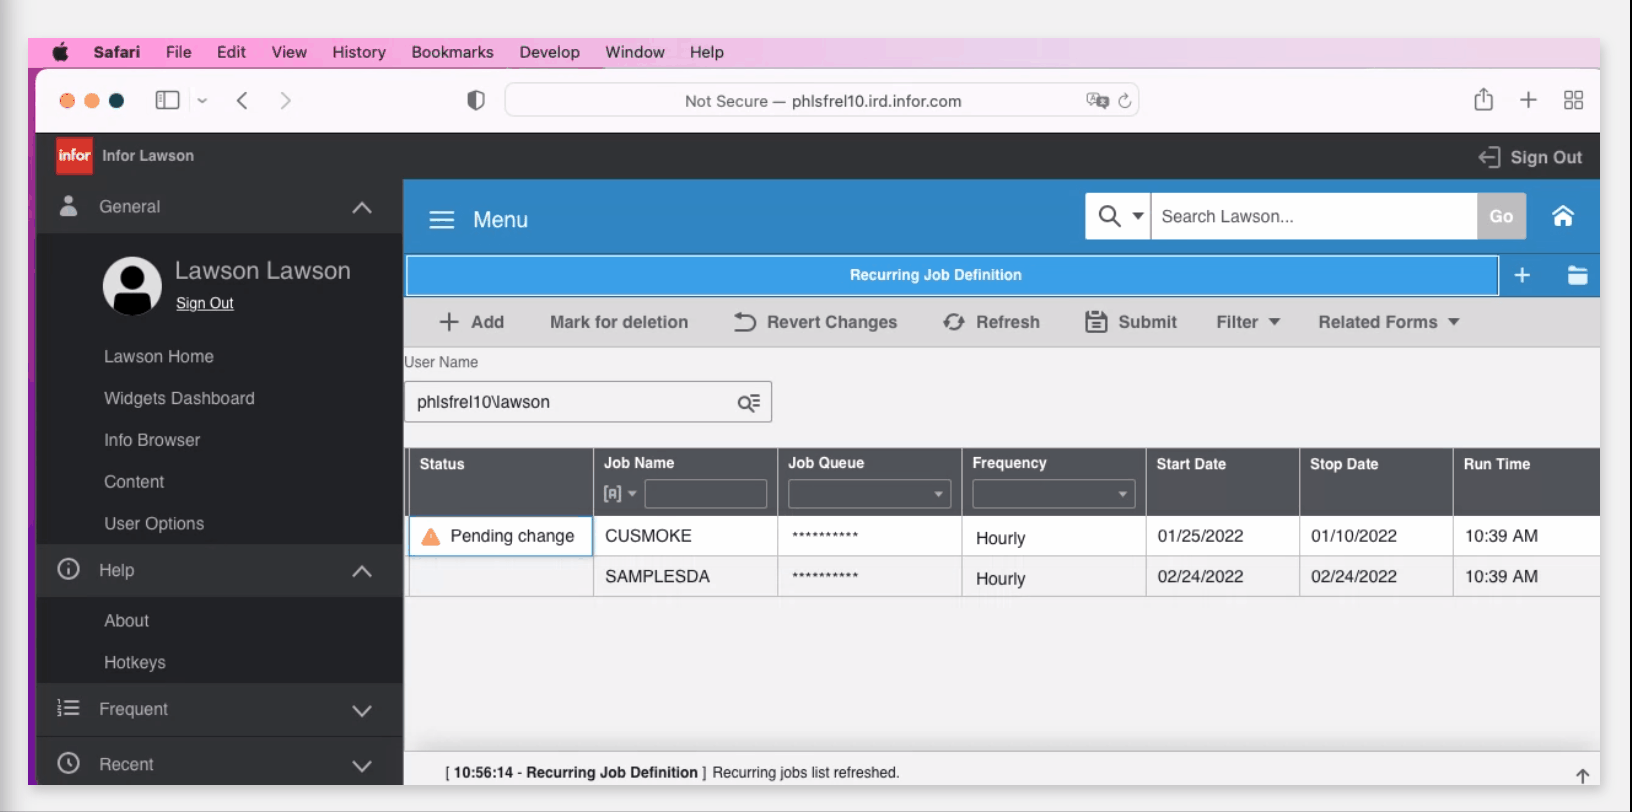This screenshot has height=812, width=1632.
Task: Open the History menu
Action: [359, 52]
